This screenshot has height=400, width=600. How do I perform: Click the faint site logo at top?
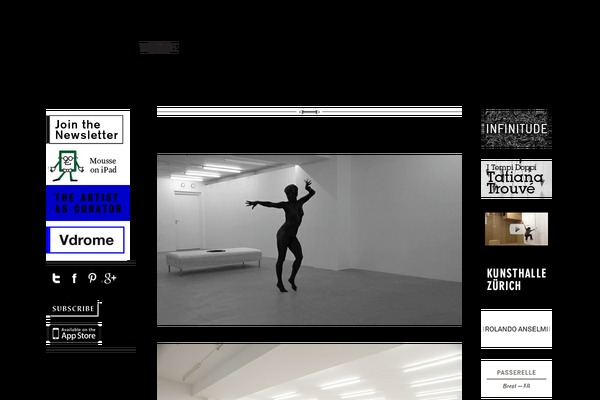(x=159, y=47)
